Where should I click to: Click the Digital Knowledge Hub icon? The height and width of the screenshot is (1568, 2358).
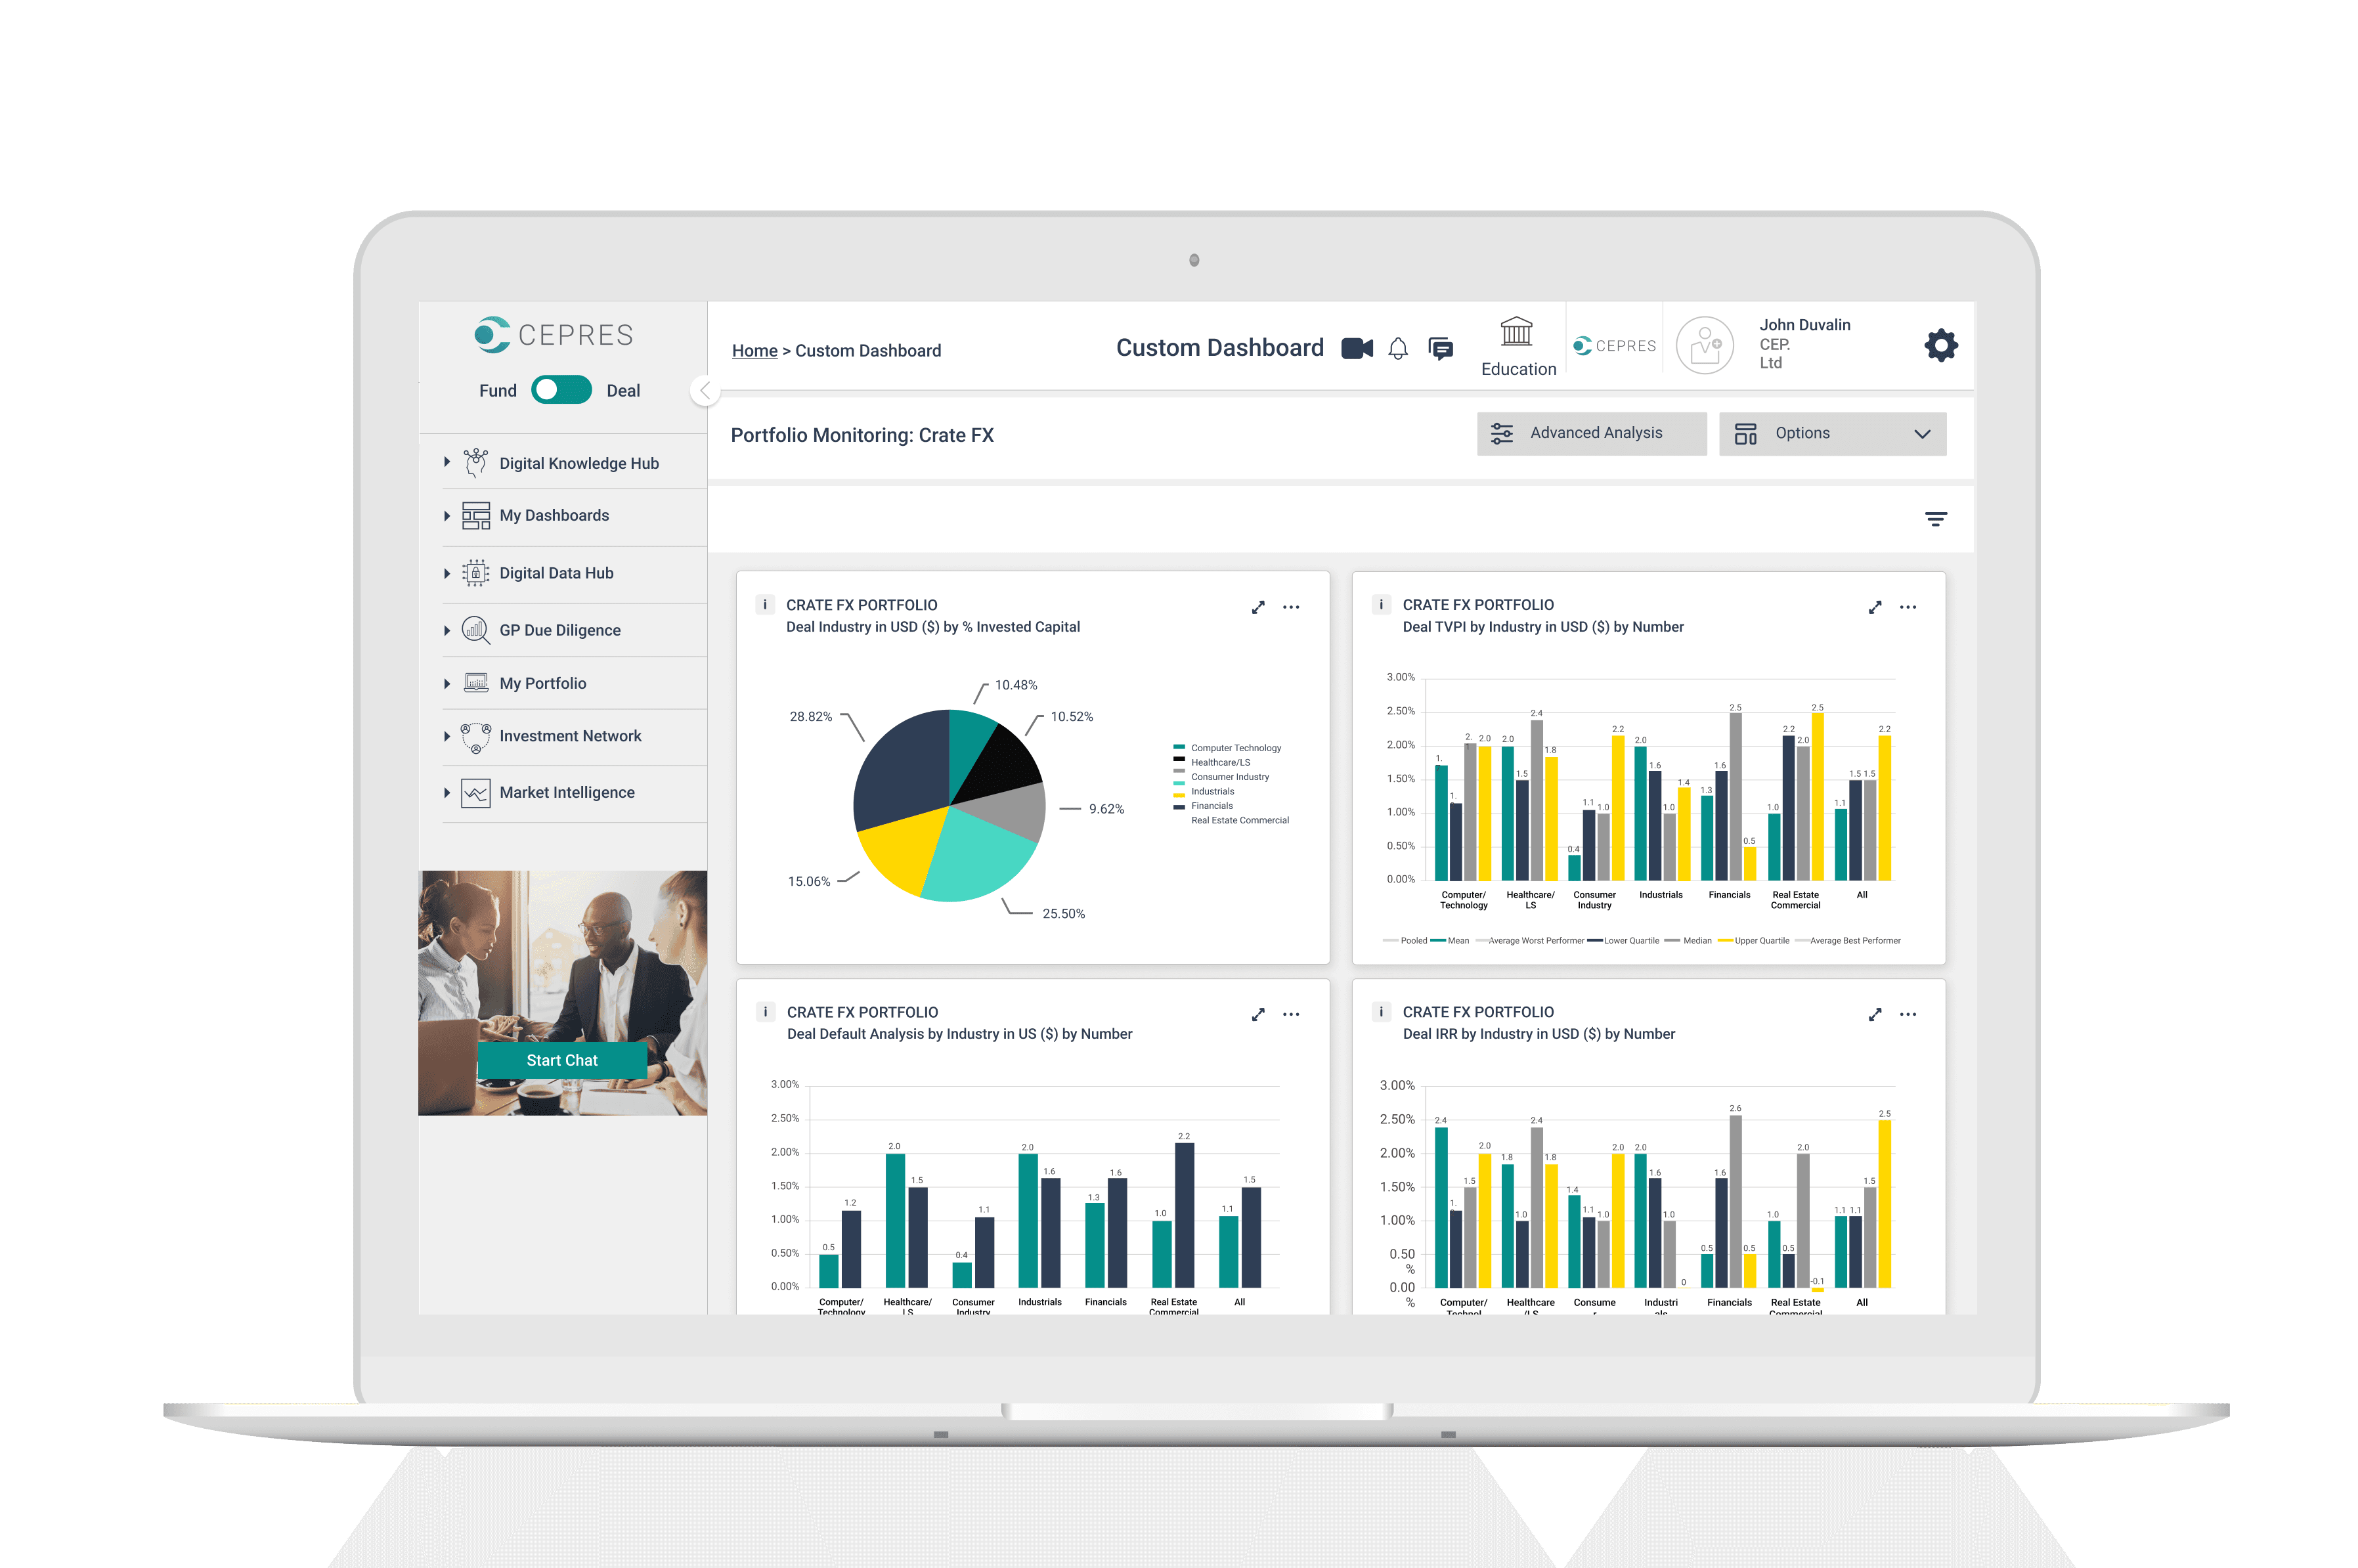(x=476, y=462)
